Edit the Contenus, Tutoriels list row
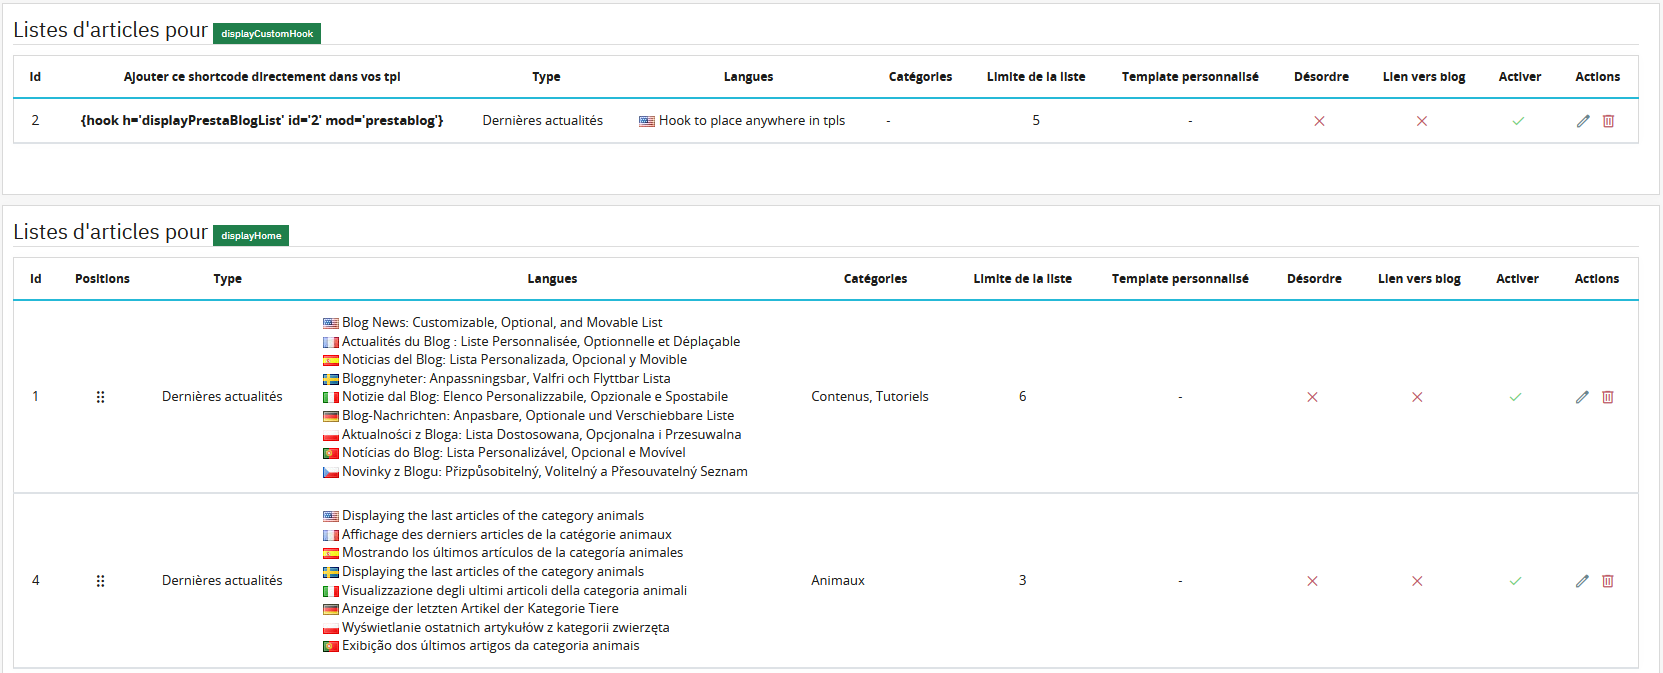 pos(1582,397)
